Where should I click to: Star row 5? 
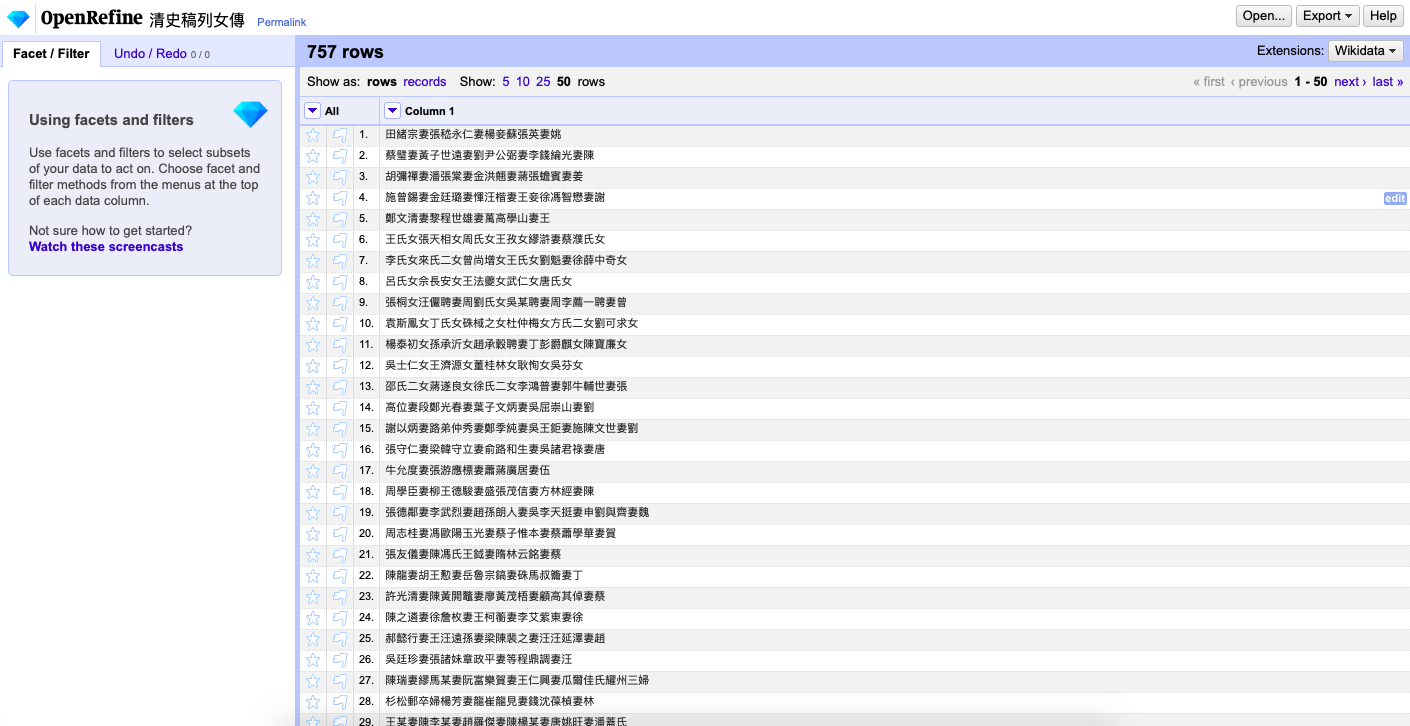313,218
